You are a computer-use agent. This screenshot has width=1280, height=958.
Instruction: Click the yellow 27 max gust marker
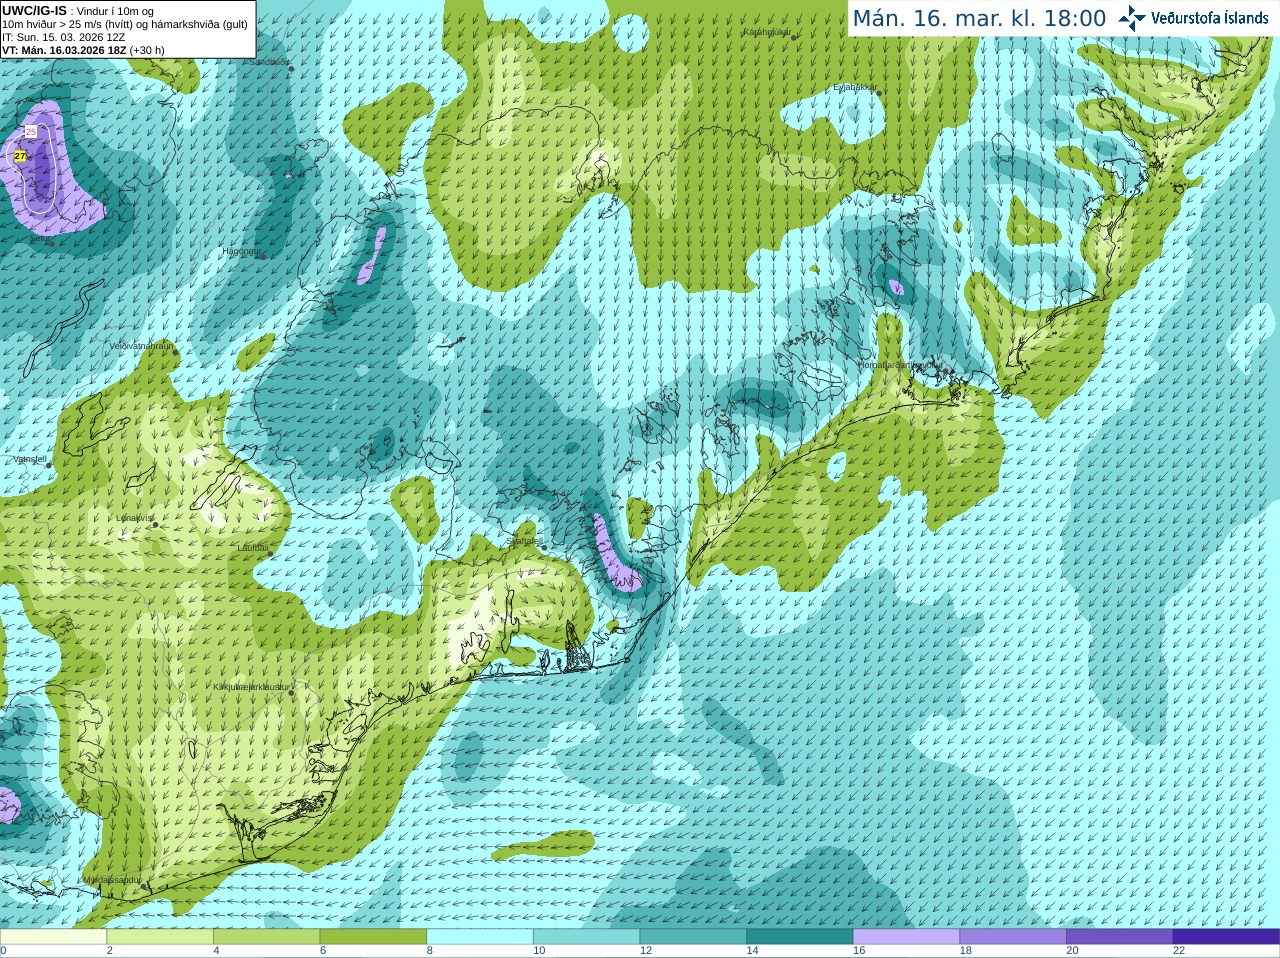coord(20,156)
